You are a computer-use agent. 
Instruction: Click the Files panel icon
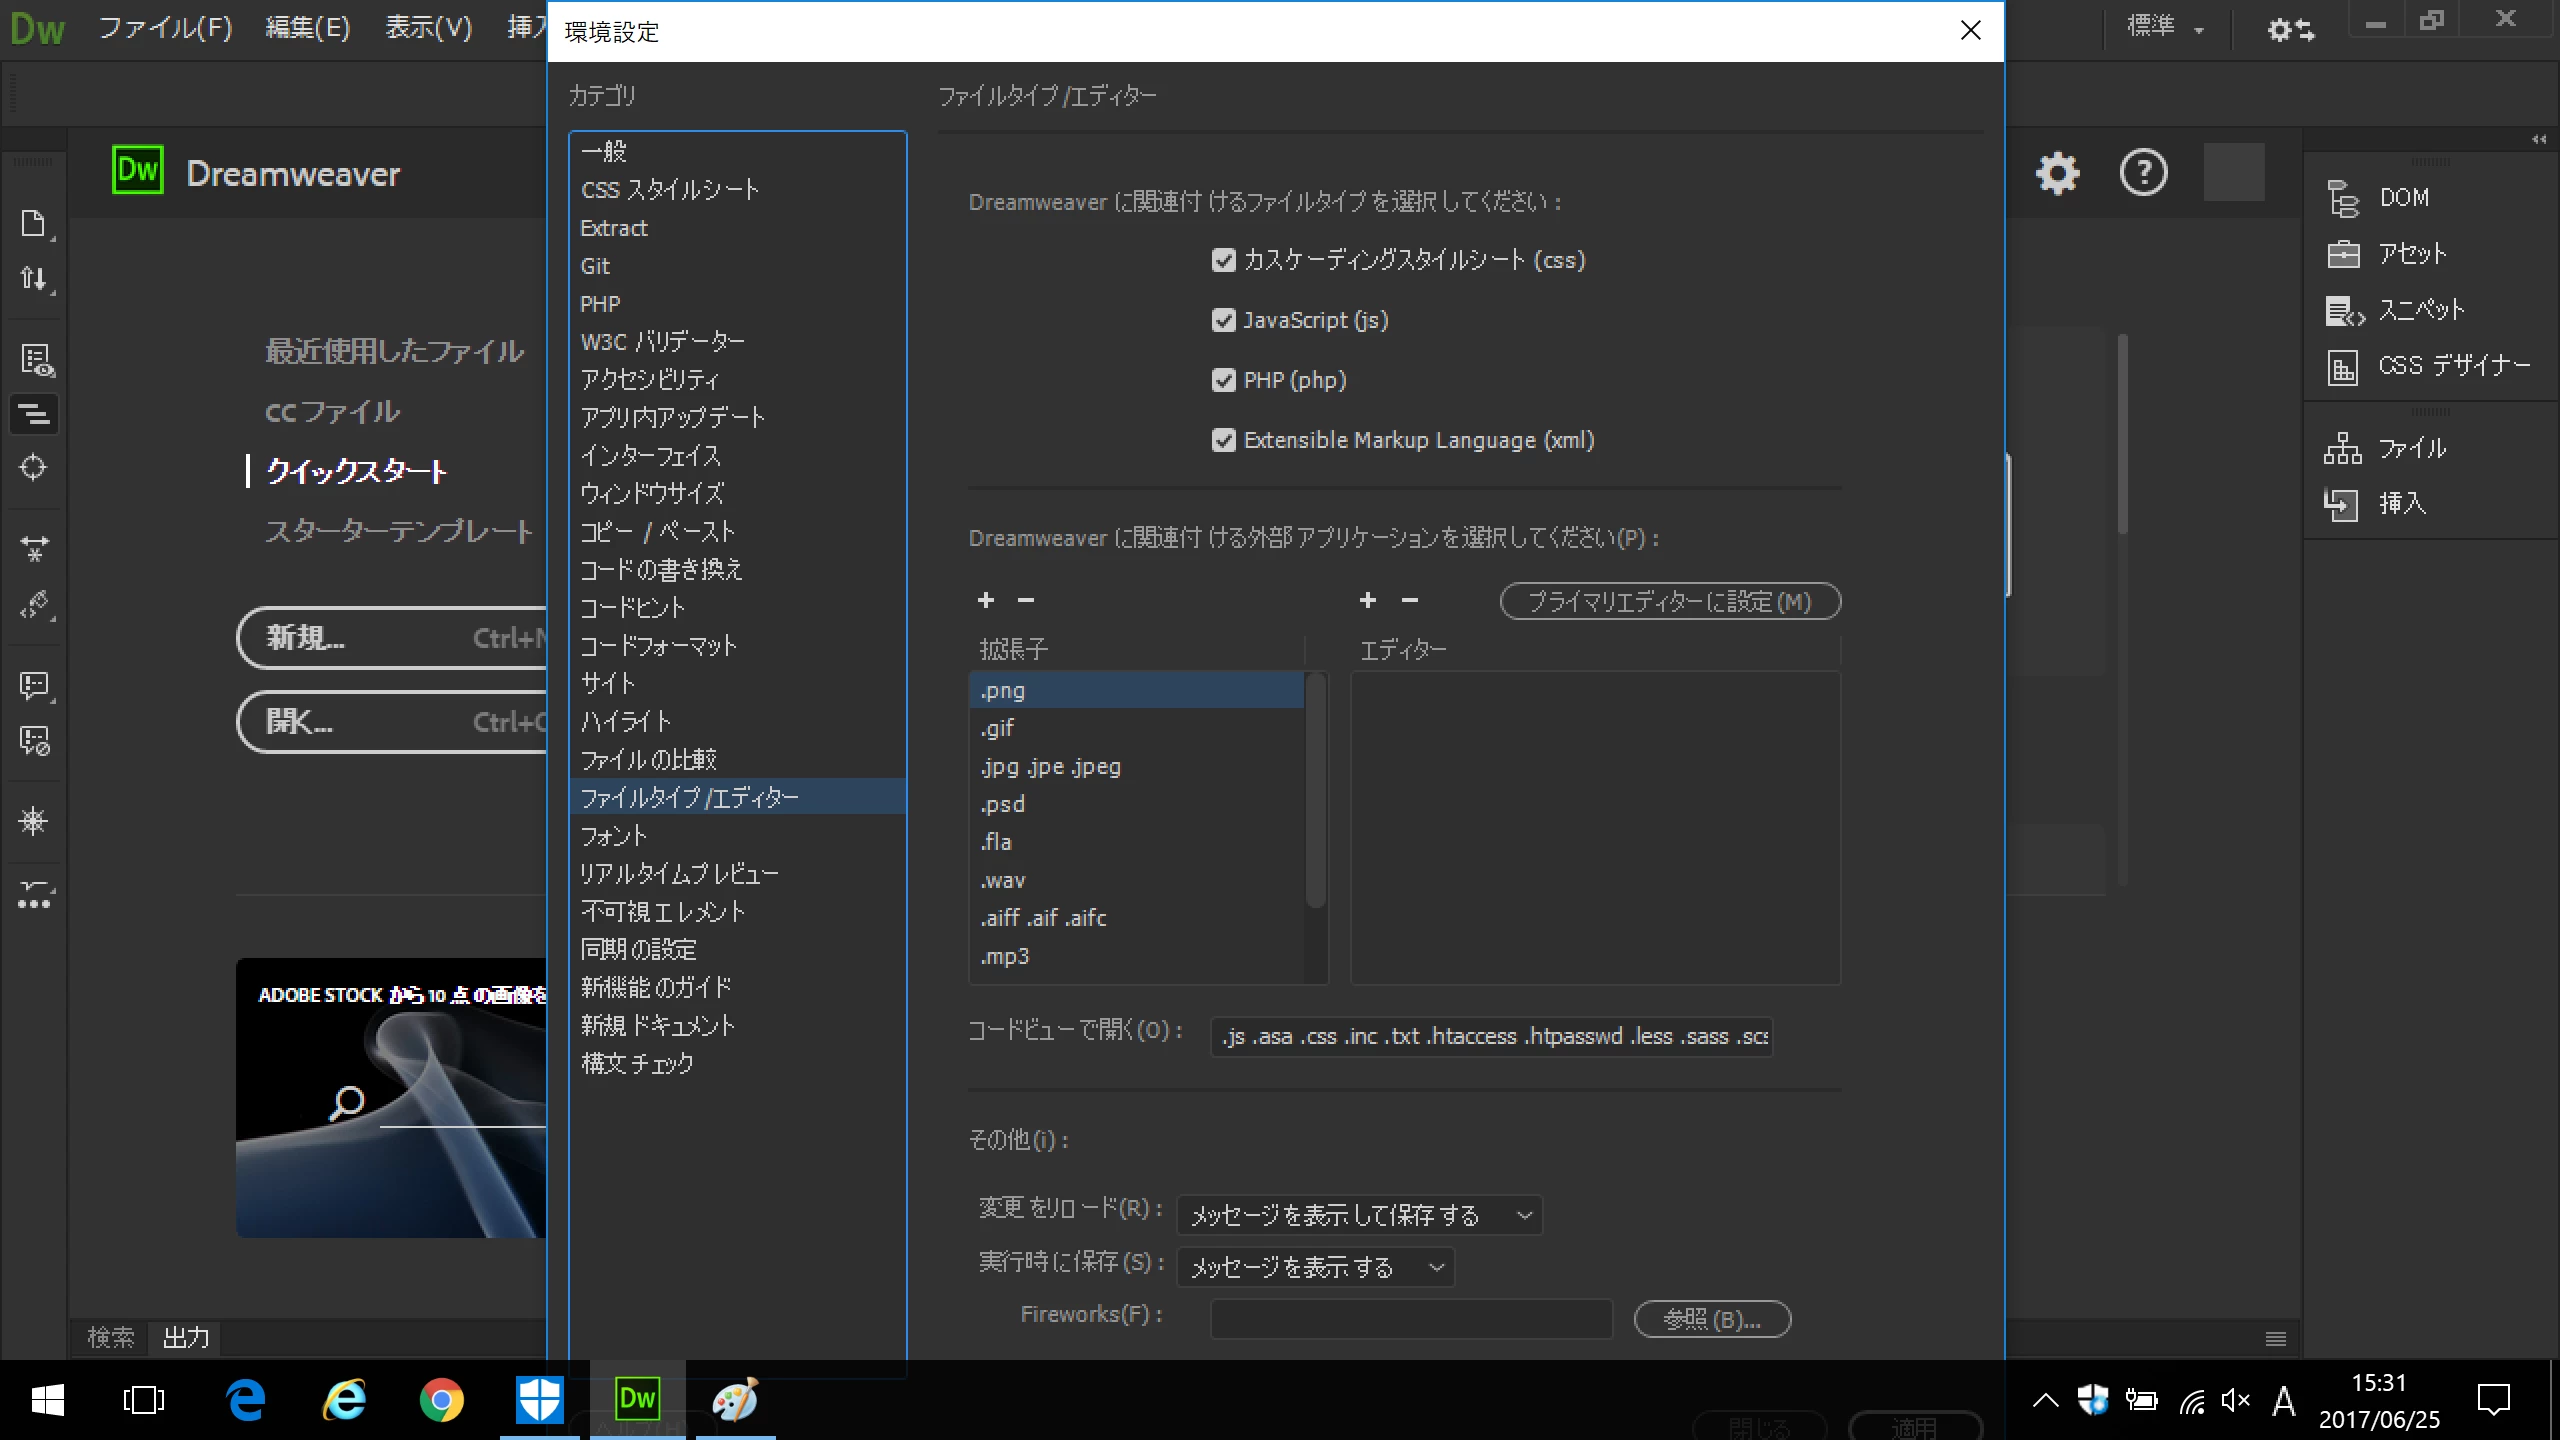coord(2343,449)
